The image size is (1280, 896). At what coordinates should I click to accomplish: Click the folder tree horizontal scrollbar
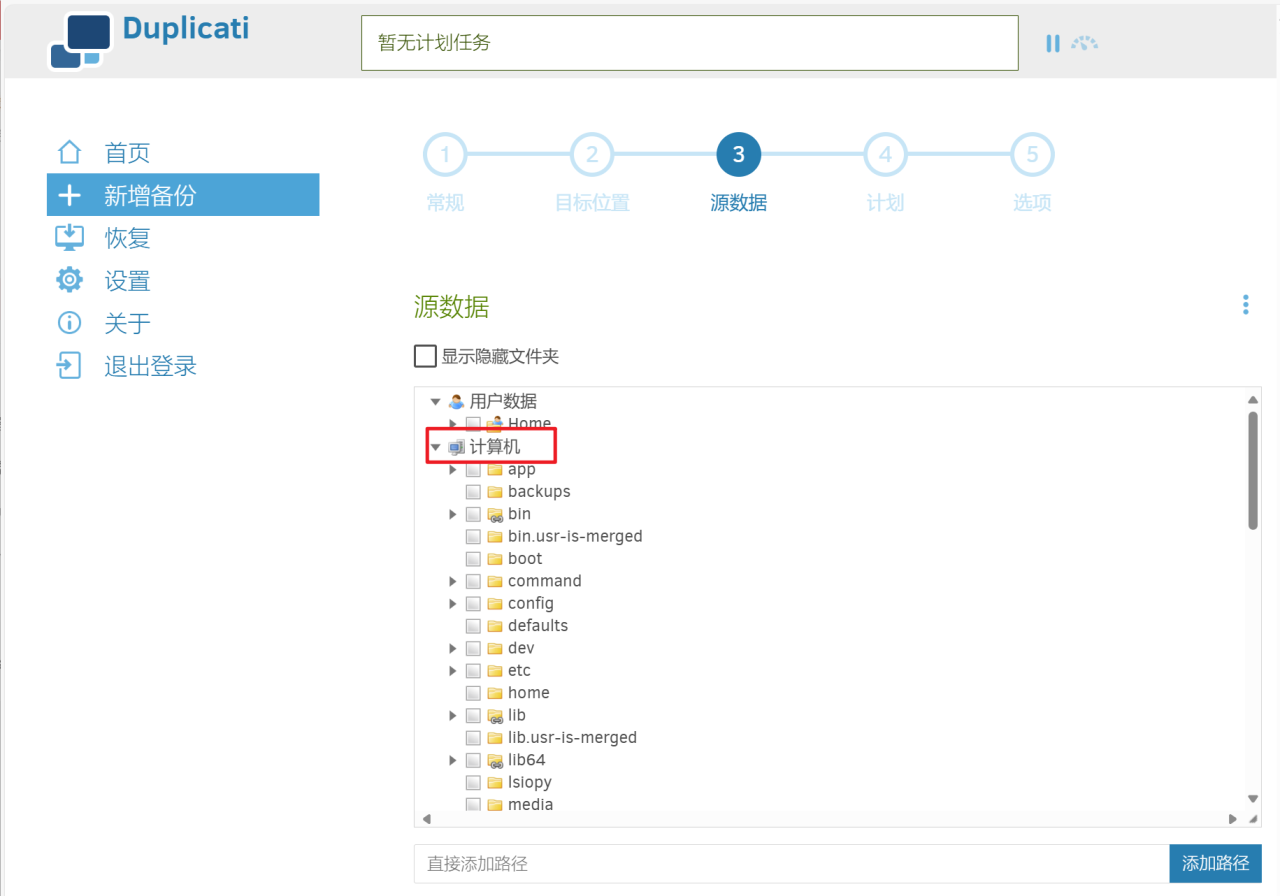[x=830, y=819]
